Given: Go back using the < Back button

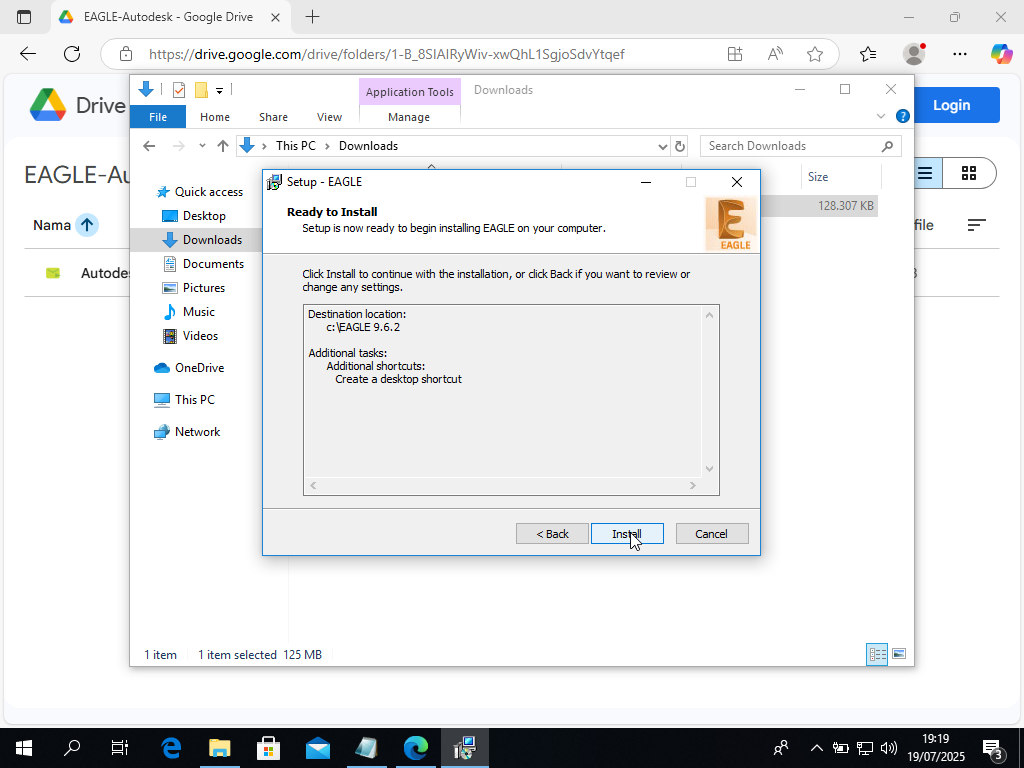Looking at the screenshot, I should 552,534.
